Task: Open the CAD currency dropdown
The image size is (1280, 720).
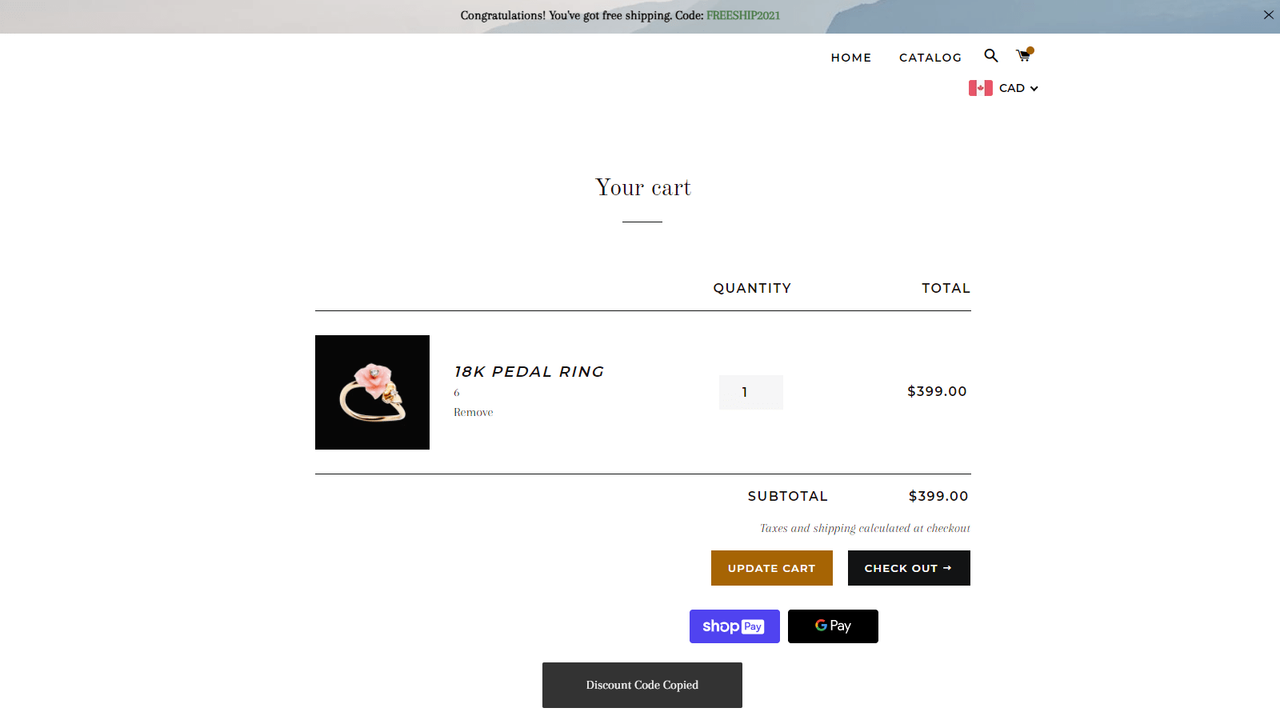Action: coord(1012,88)
